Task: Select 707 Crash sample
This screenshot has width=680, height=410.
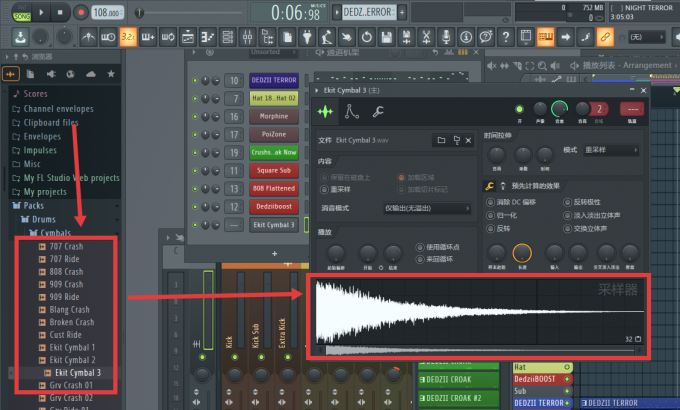Action: (66, 246)
